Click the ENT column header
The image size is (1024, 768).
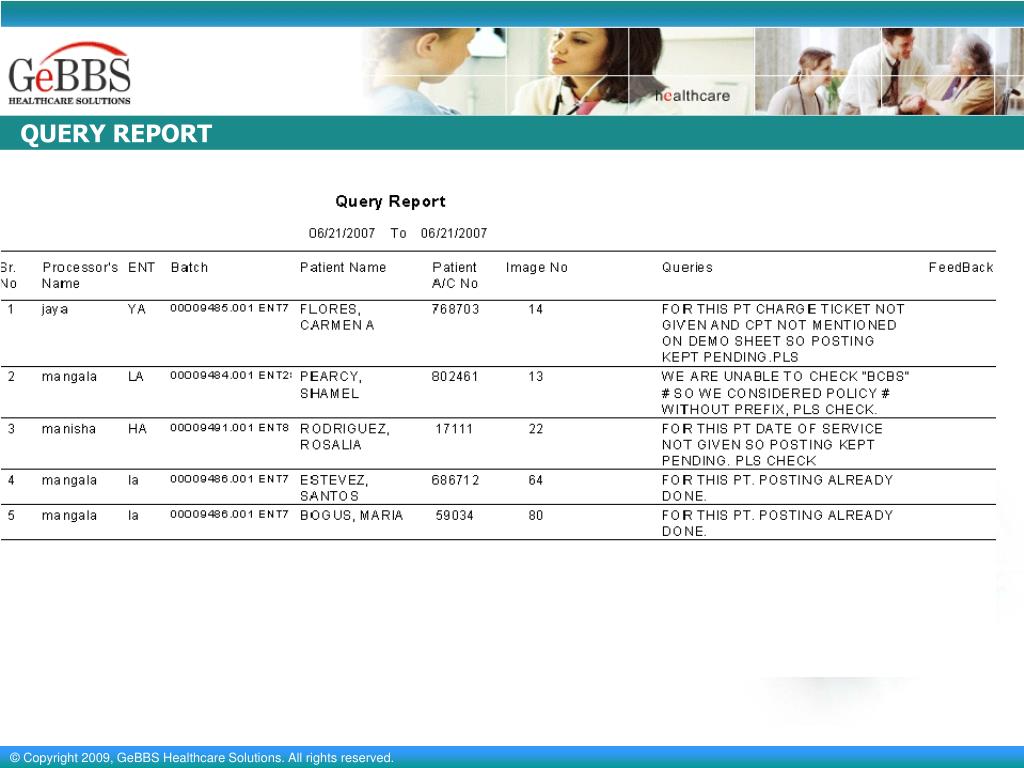click(x=141, y=267)
